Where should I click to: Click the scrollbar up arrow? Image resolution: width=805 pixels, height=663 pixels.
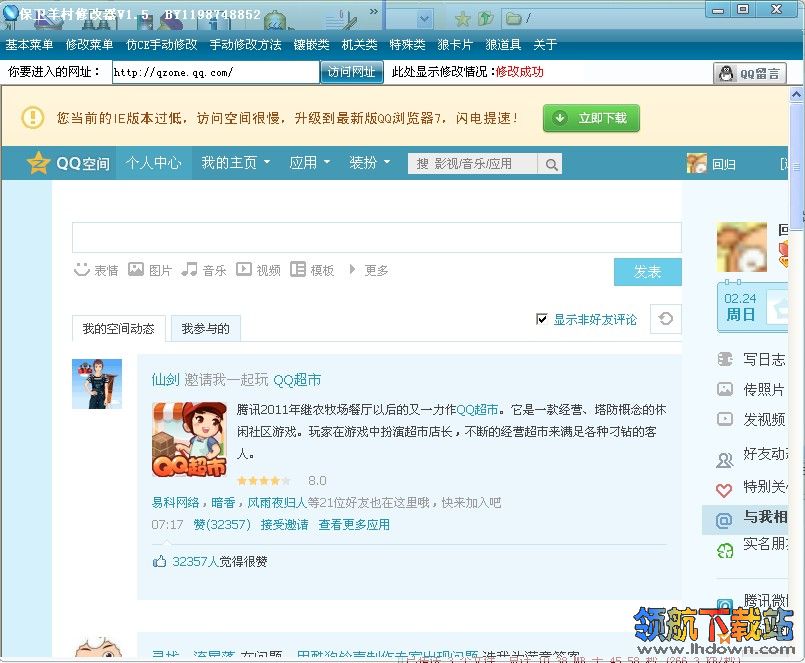(x=796, y=94)
